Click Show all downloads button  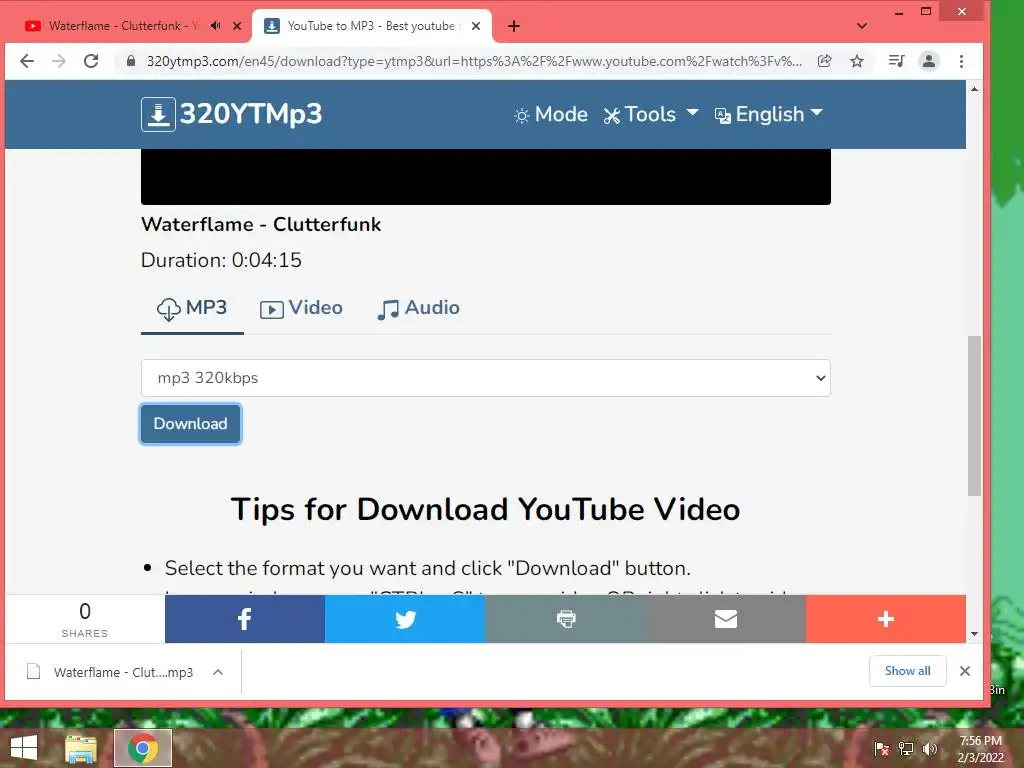point(907,671)
